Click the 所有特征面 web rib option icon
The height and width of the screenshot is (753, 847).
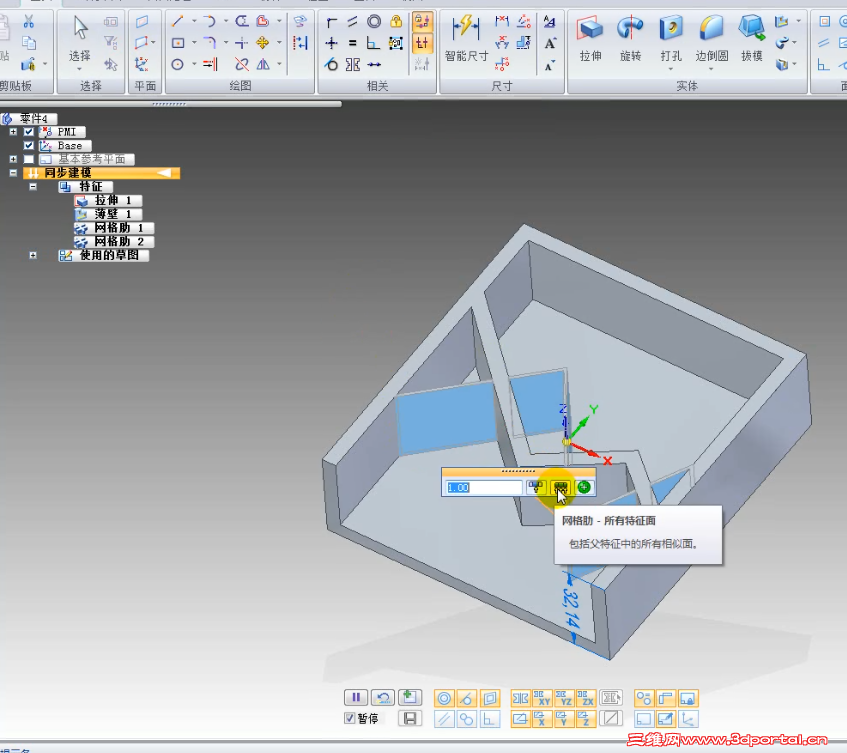pyautogui.click(x=560, y=487)
